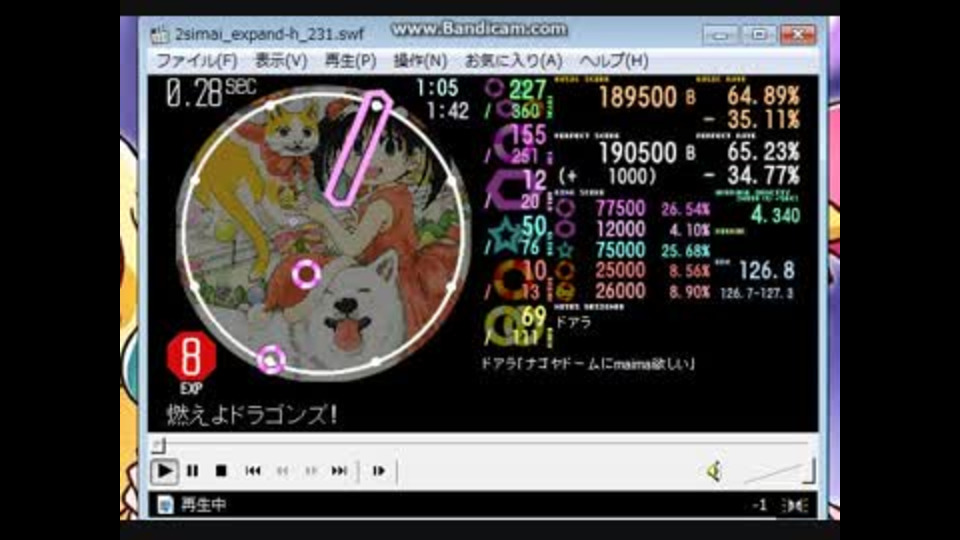
Task: Open the 再生(P) menu
Action: click(350, 61)
